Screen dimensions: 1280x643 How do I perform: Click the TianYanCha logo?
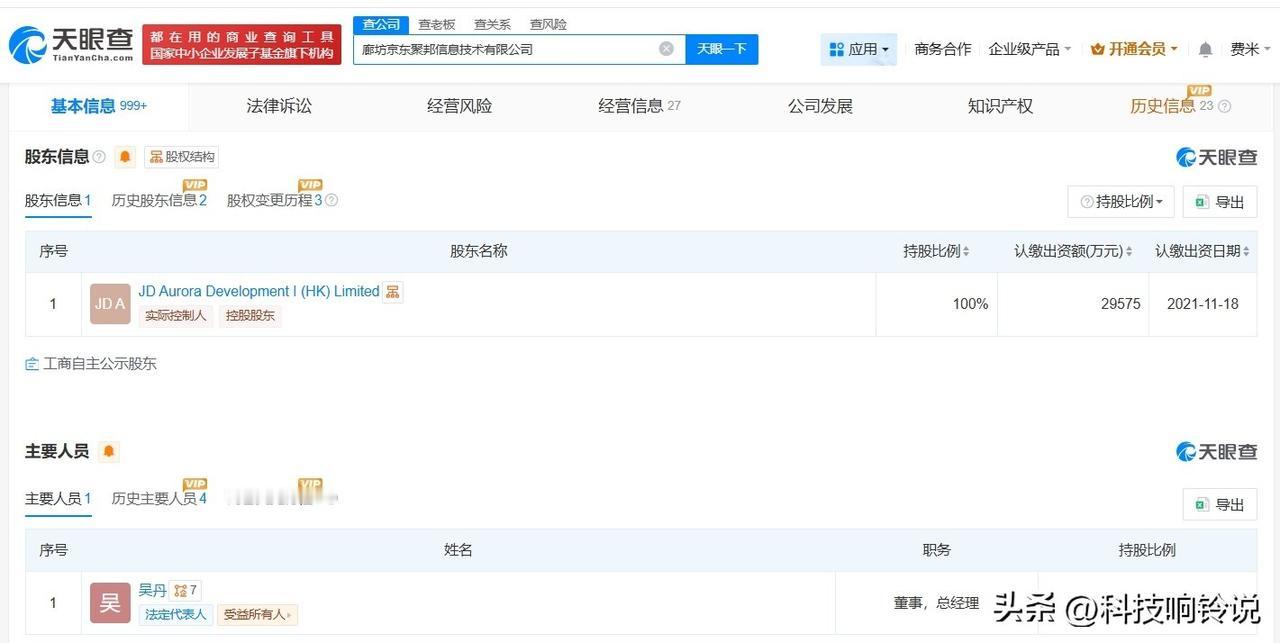[x=71, y=44]
